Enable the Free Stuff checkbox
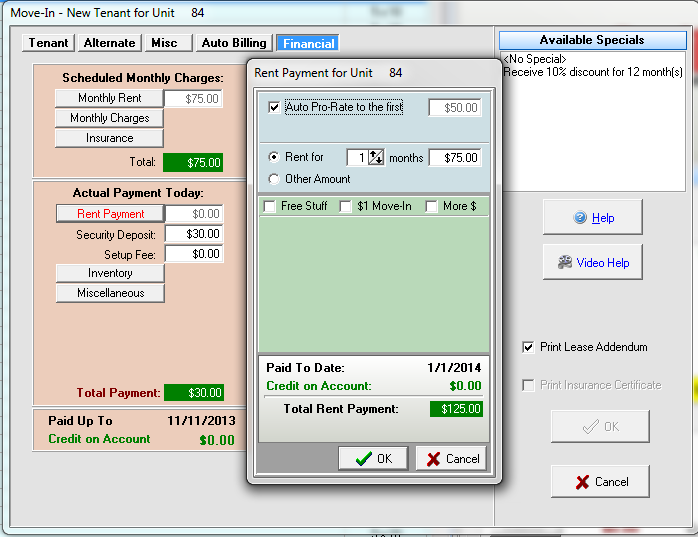Screen dimensions: 698x537 pyautogui.click(x=270, y=207)
